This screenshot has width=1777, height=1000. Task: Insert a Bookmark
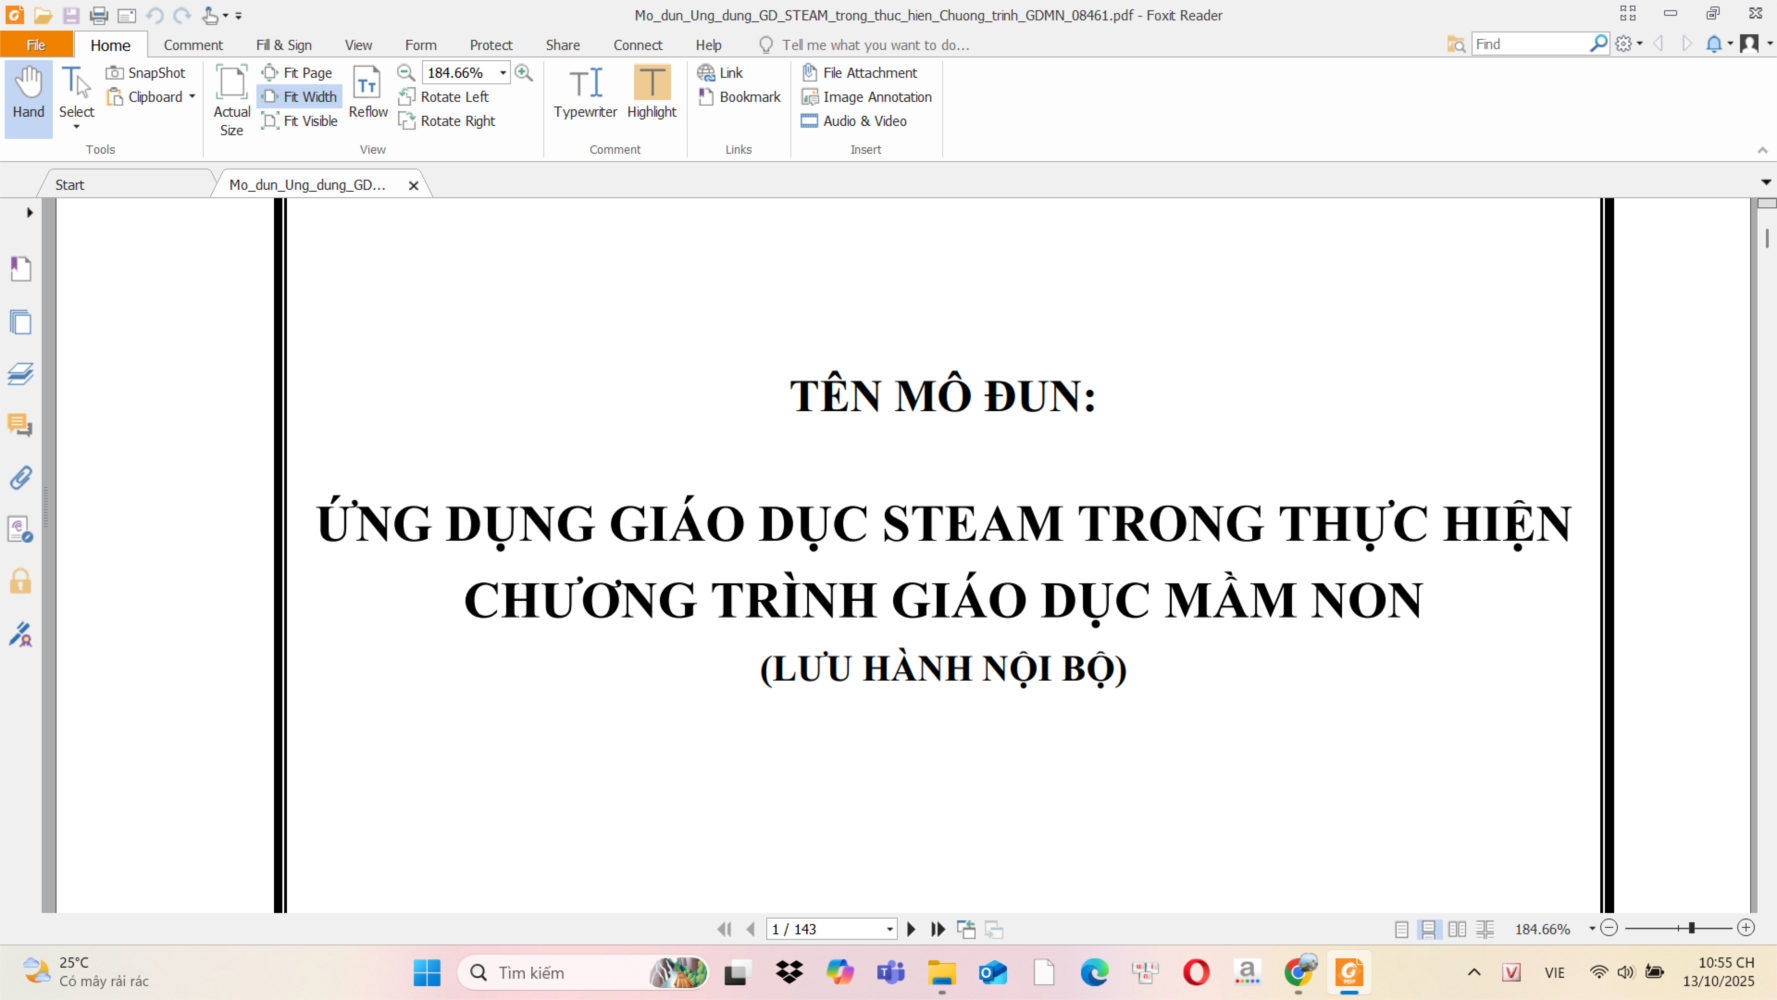point(739,97)
